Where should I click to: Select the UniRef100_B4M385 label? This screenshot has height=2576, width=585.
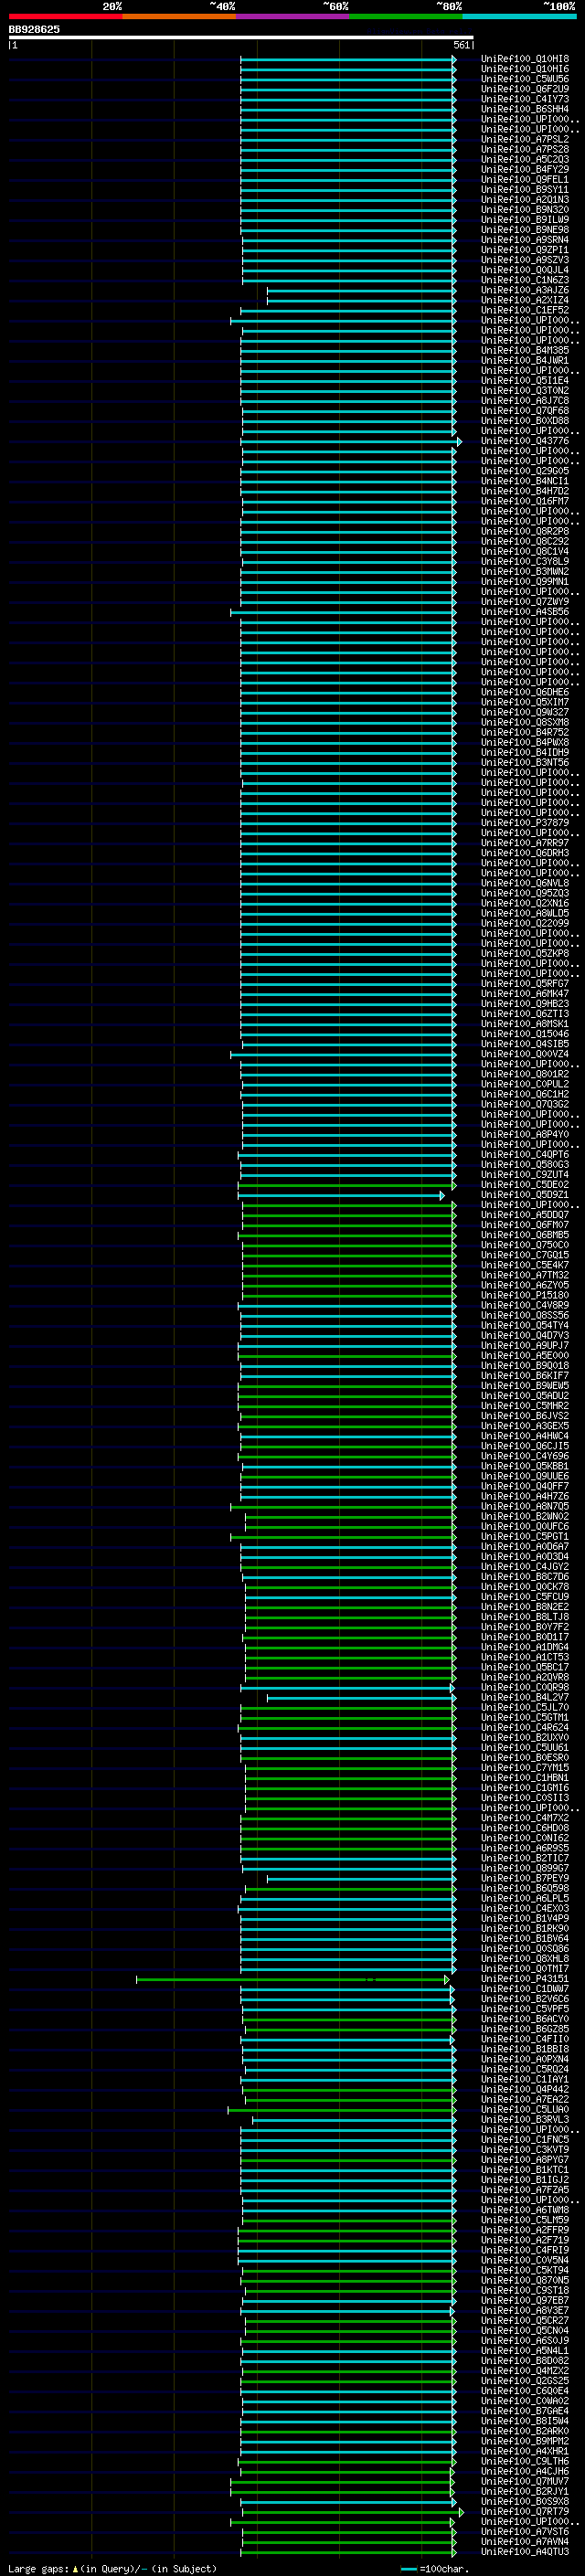[x=525, y=350]
